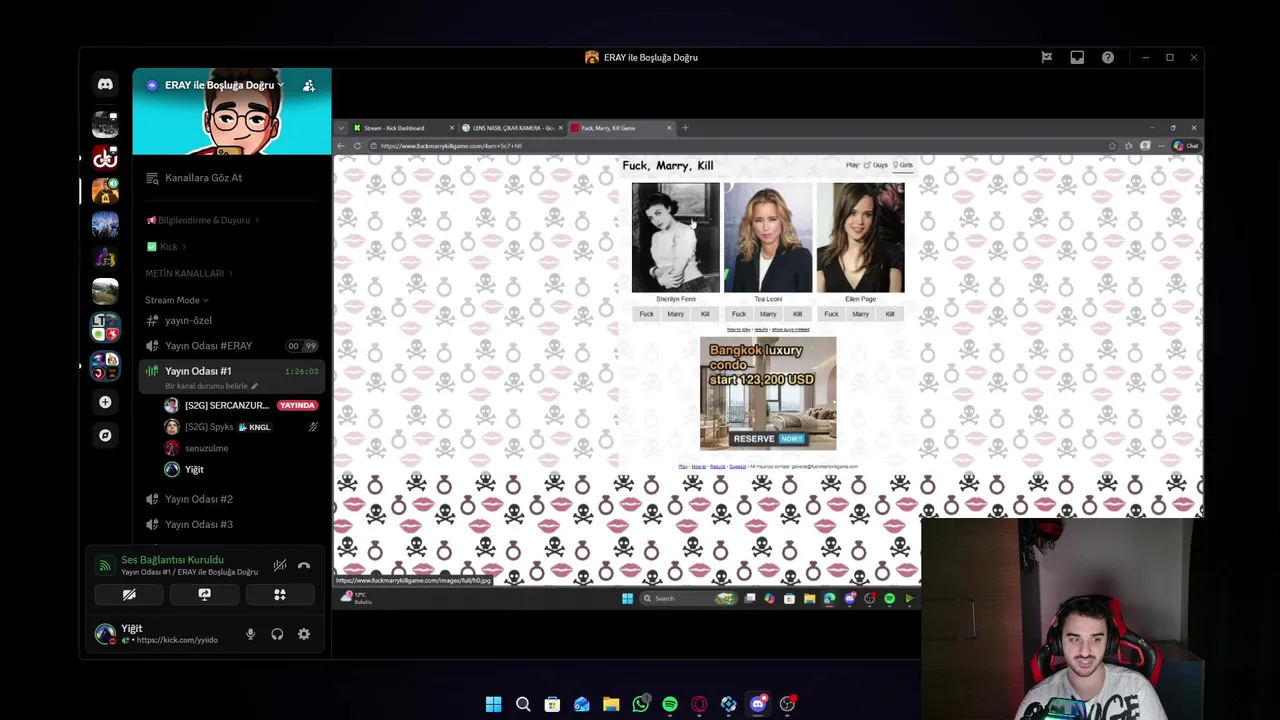This screenshot has height=720, width=1280.
Task: Click Bir kanal durumu belirle status edit
Action: coord(211,386)
